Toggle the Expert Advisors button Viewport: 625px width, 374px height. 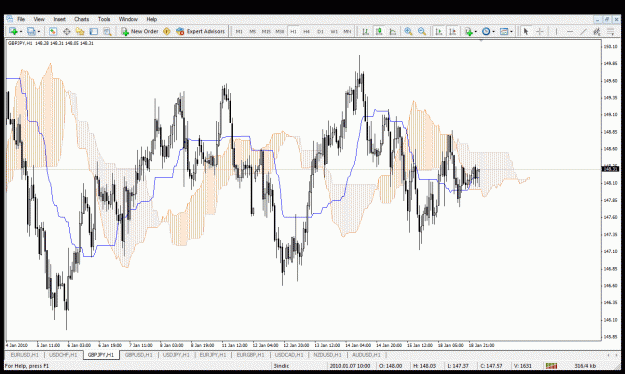pos(200,31)
